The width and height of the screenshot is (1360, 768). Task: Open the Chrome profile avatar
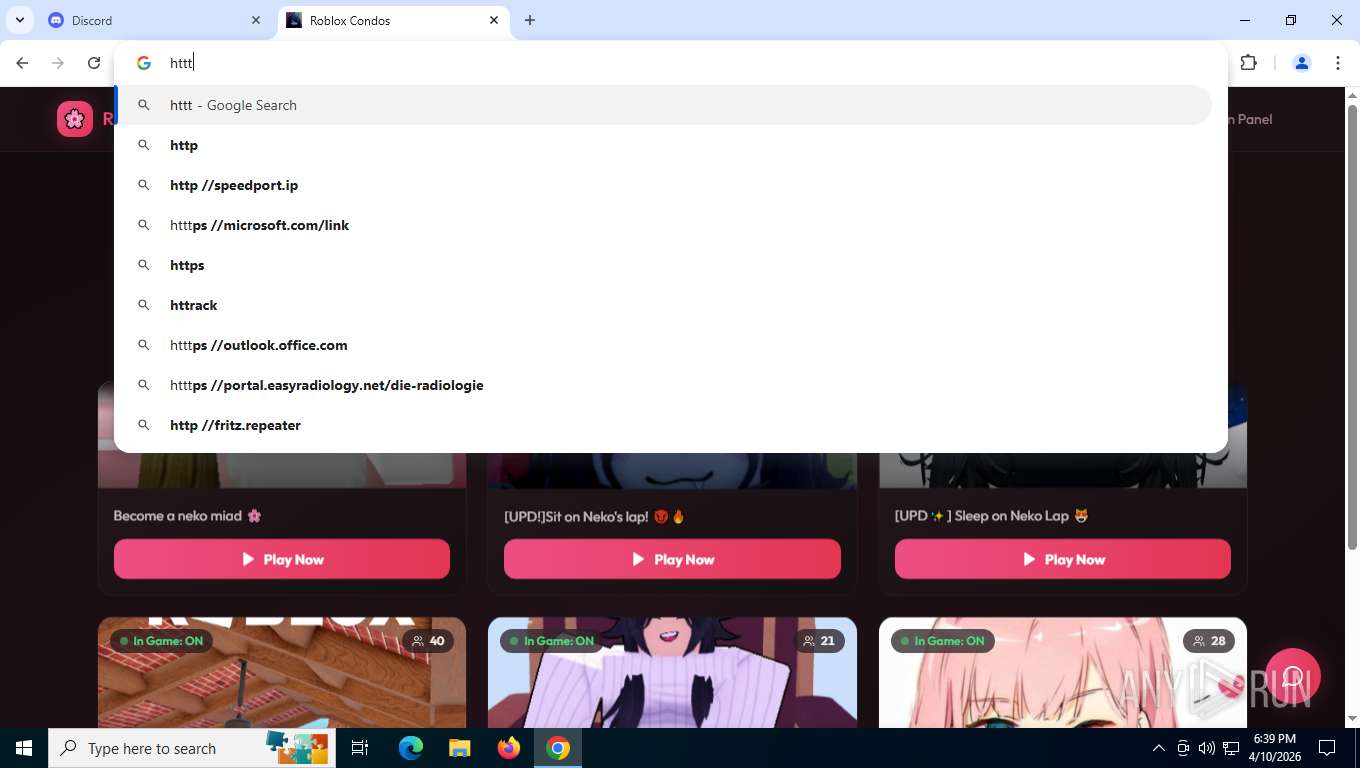point(1302,63)
